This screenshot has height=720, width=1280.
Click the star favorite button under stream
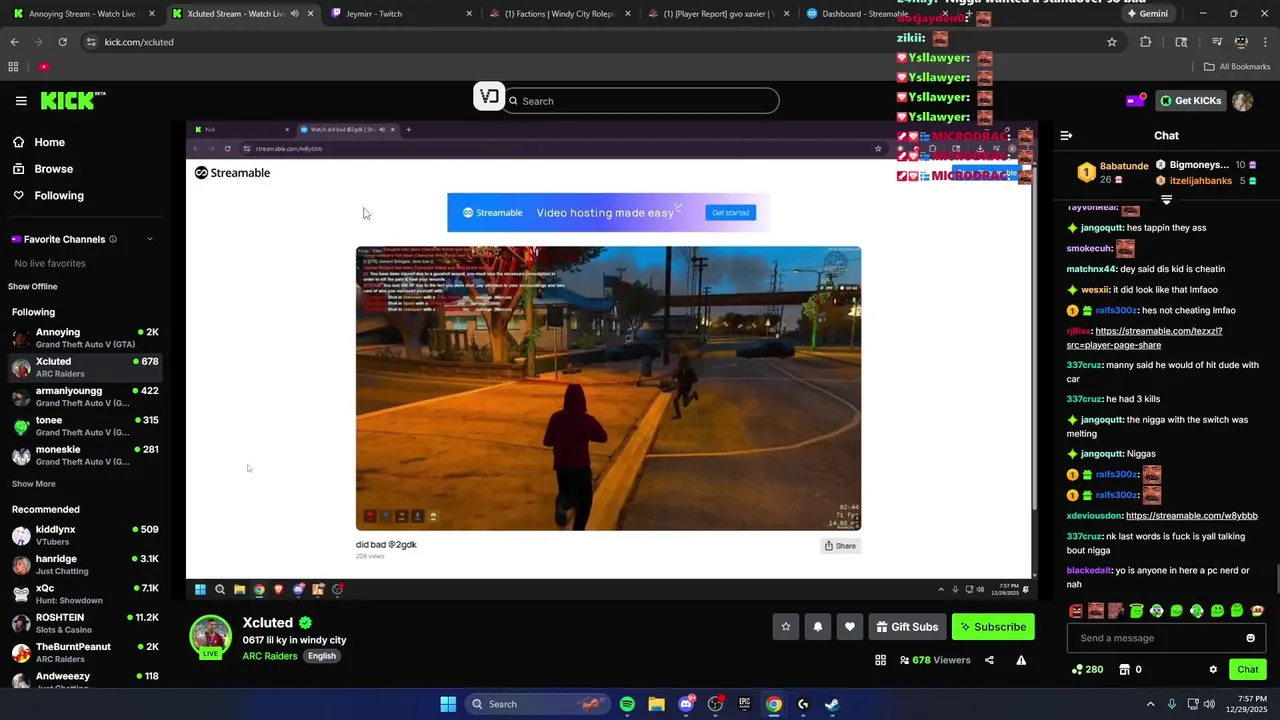pos(786,627)
